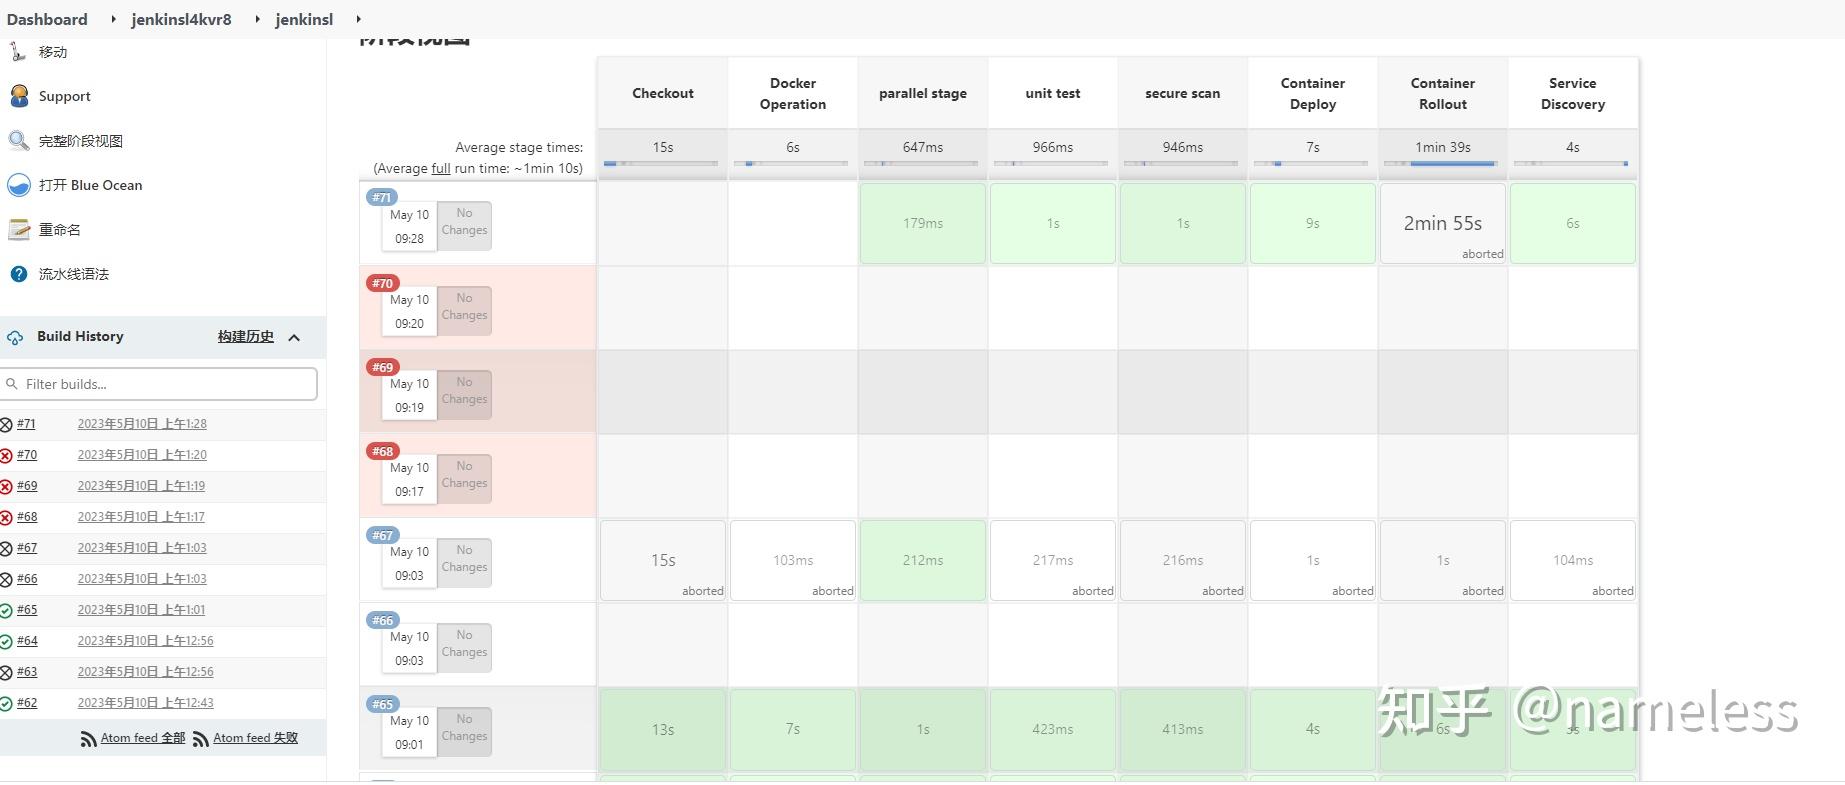Viewport: 1845px width, 785px height.
Task: Open the full stage view magnifier icon
Action: pyautogui.click(x=19, y=141)
